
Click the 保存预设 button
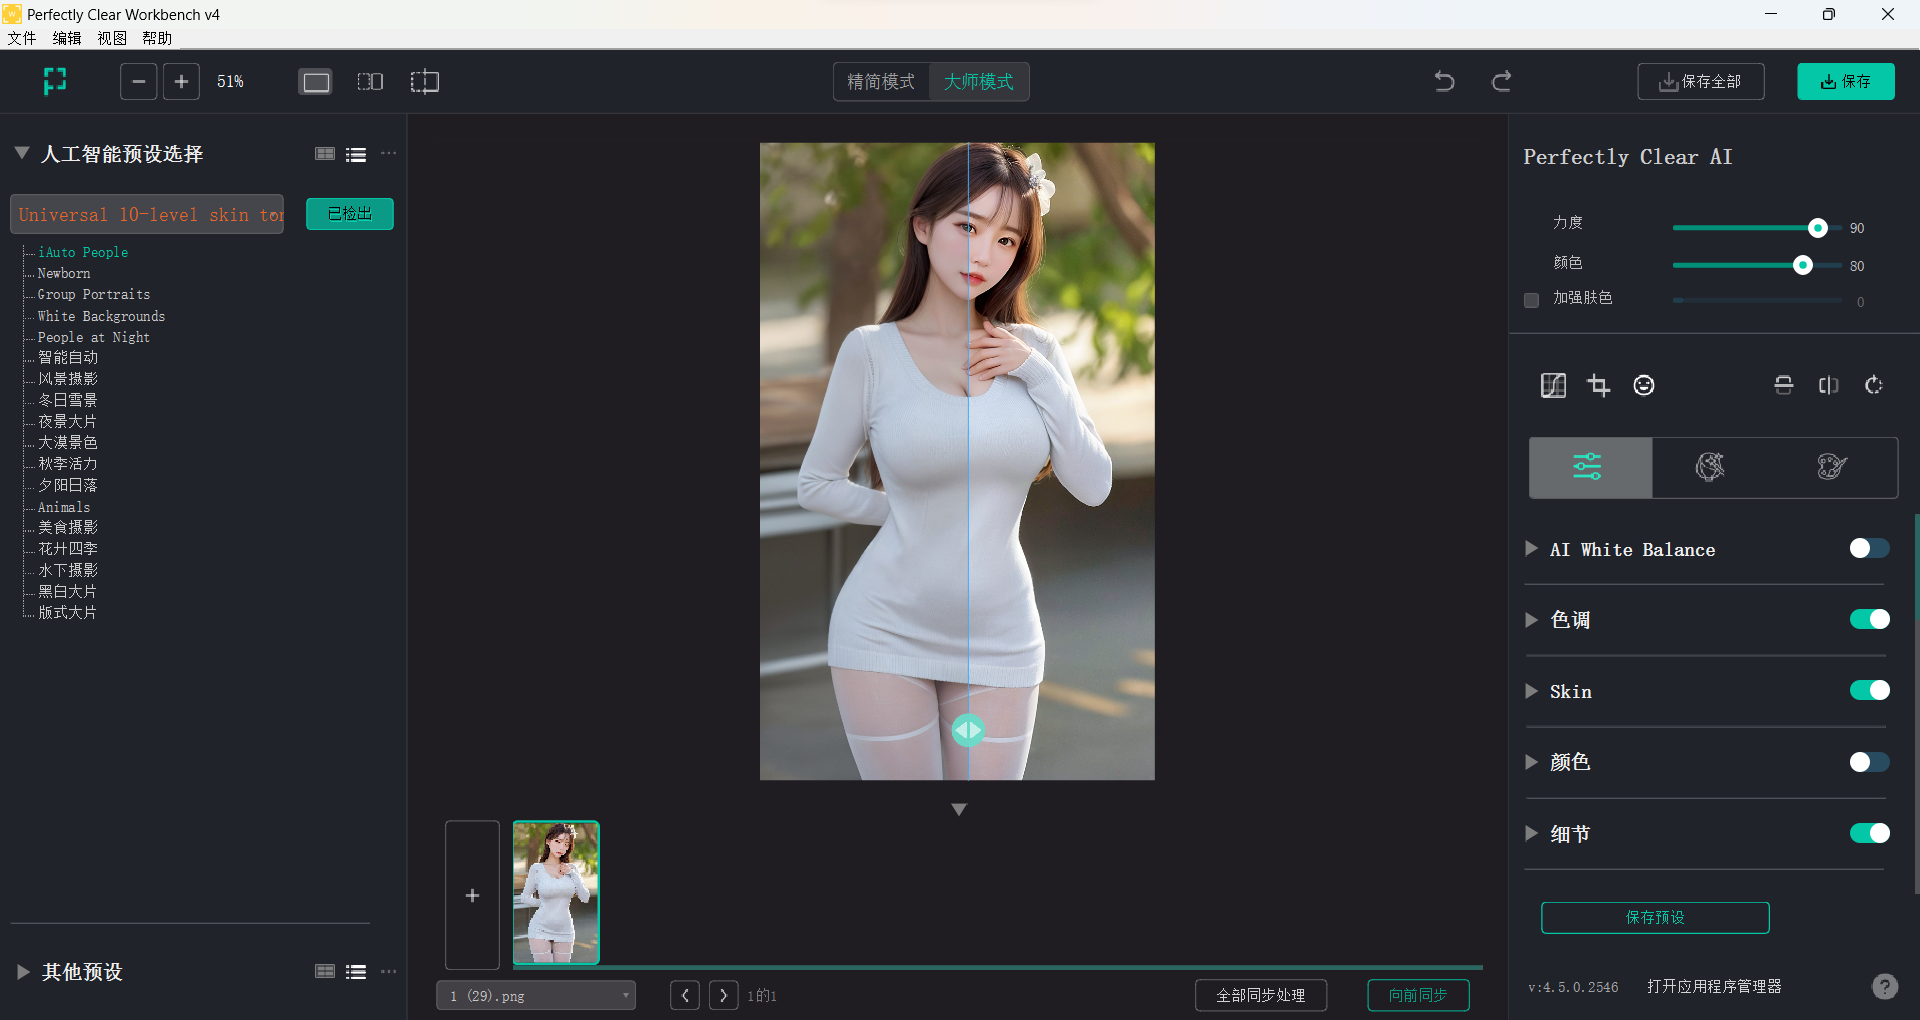tap(1654, 917)
